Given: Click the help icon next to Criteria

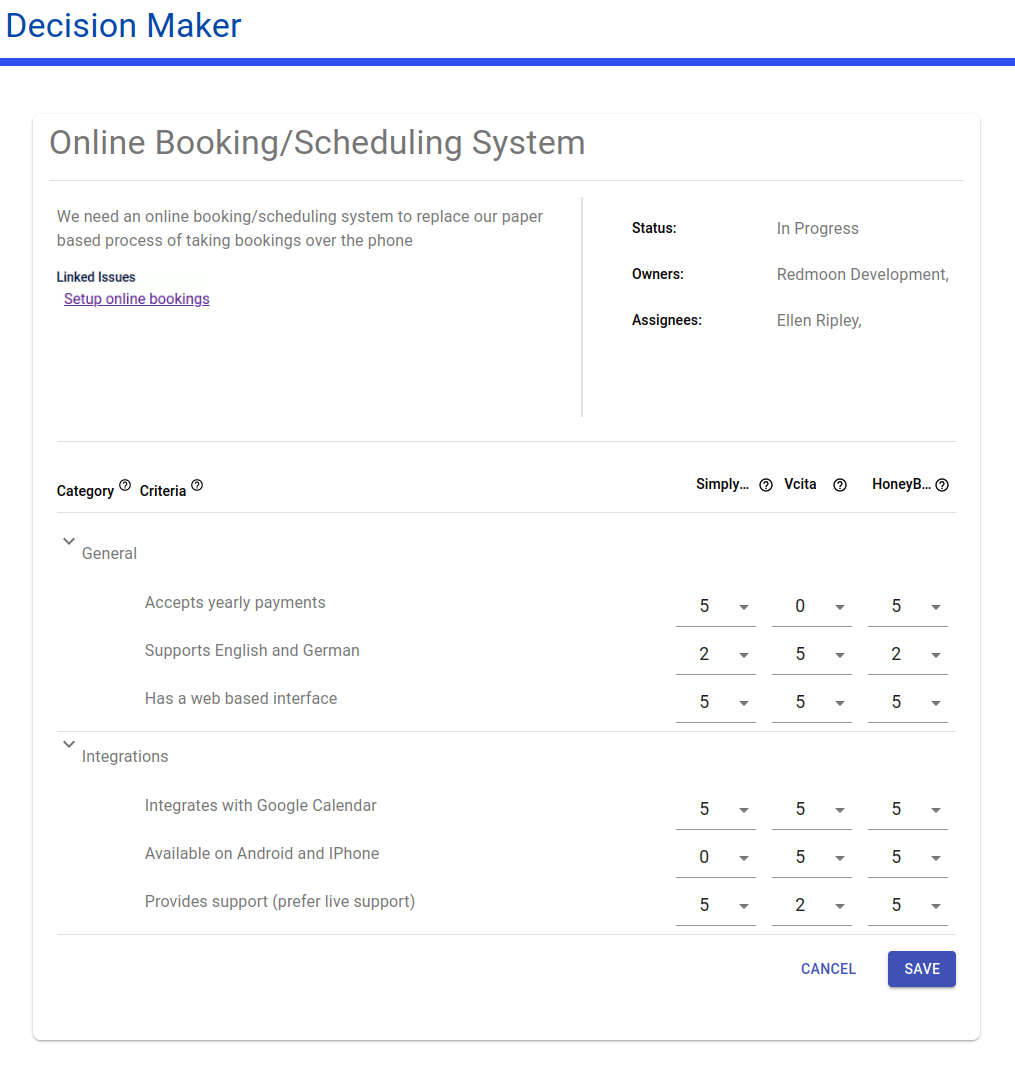Looking at the screenshot, I should 197,485.
